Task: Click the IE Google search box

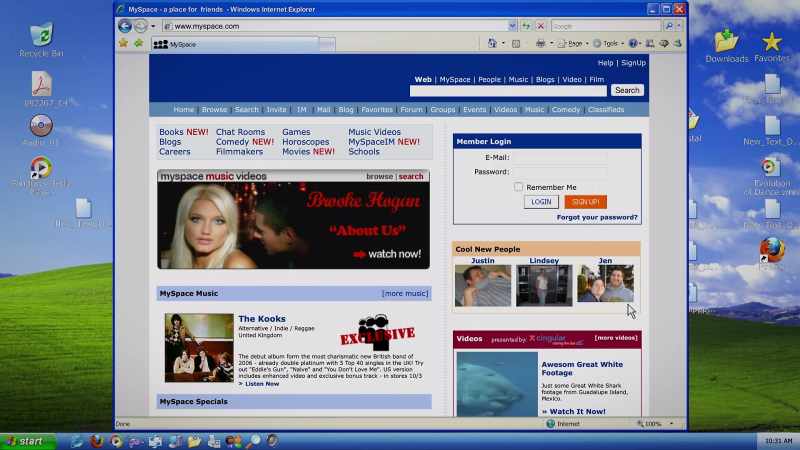Action: [x=606, y=26]
